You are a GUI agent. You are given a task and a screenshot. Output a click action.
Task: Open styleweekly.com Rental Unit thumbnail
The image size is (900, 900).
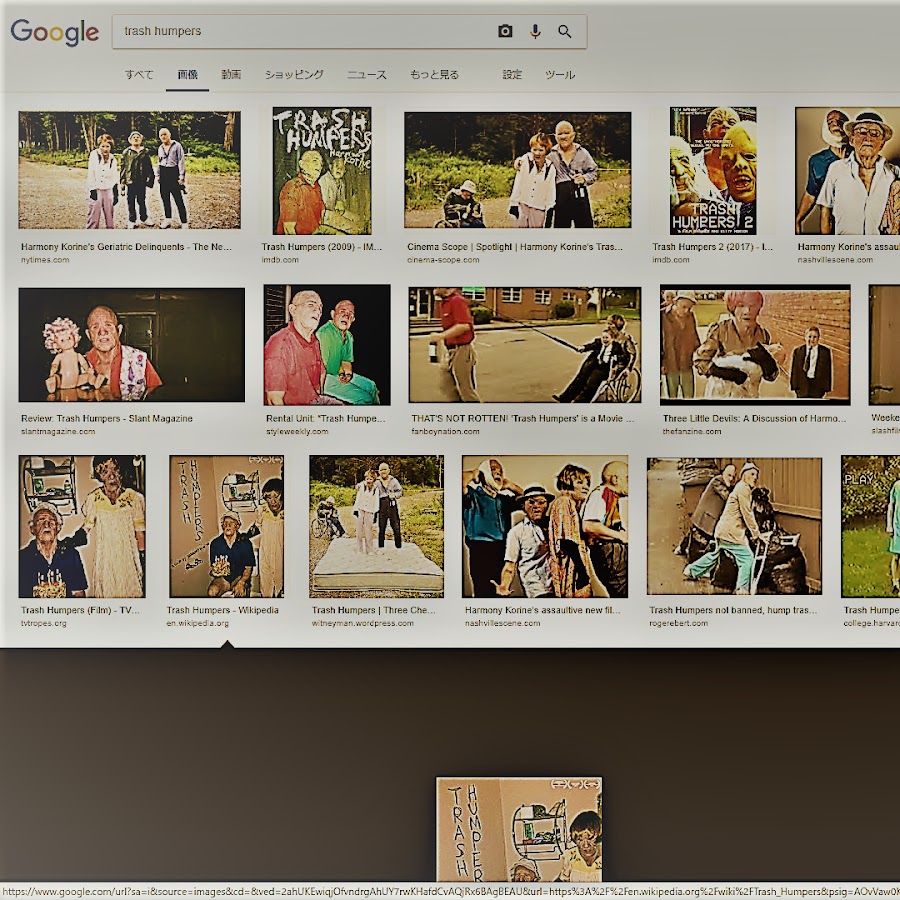(x=327, y=345)
